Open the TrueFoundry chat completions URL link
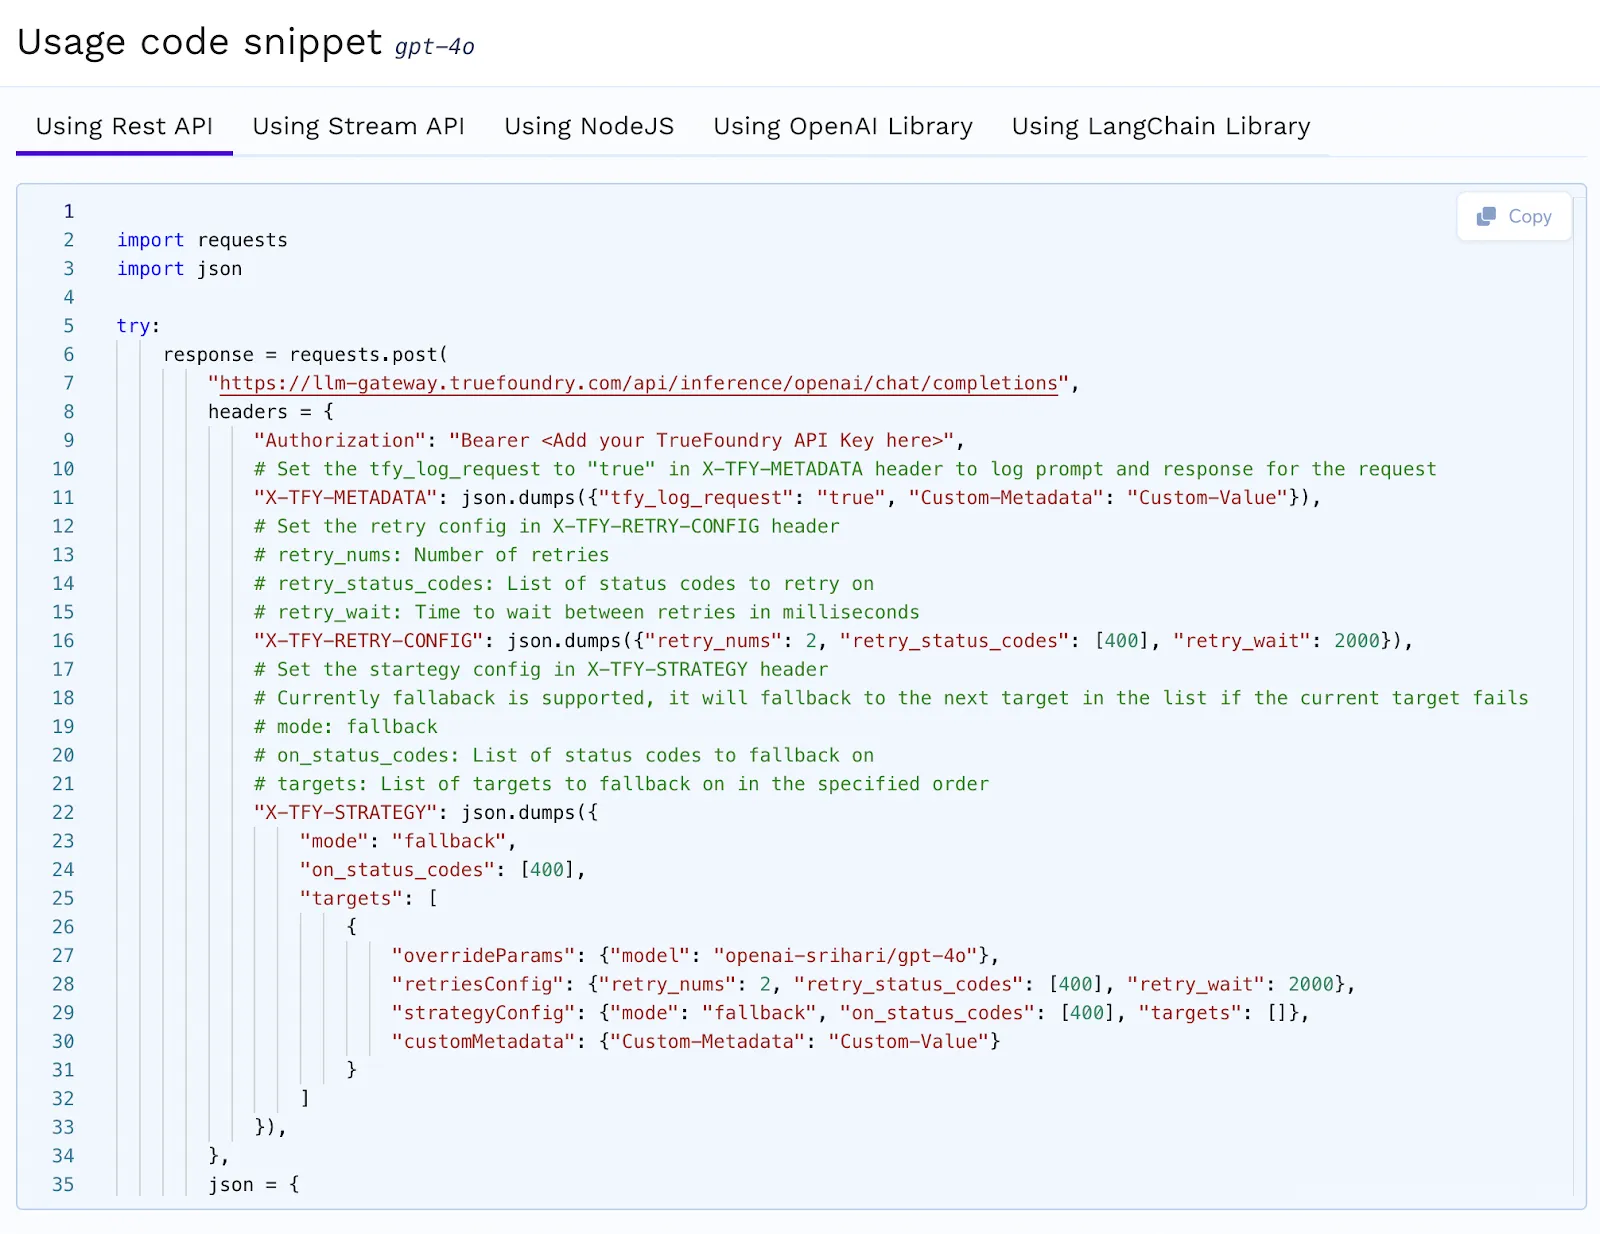 [637, 382]
